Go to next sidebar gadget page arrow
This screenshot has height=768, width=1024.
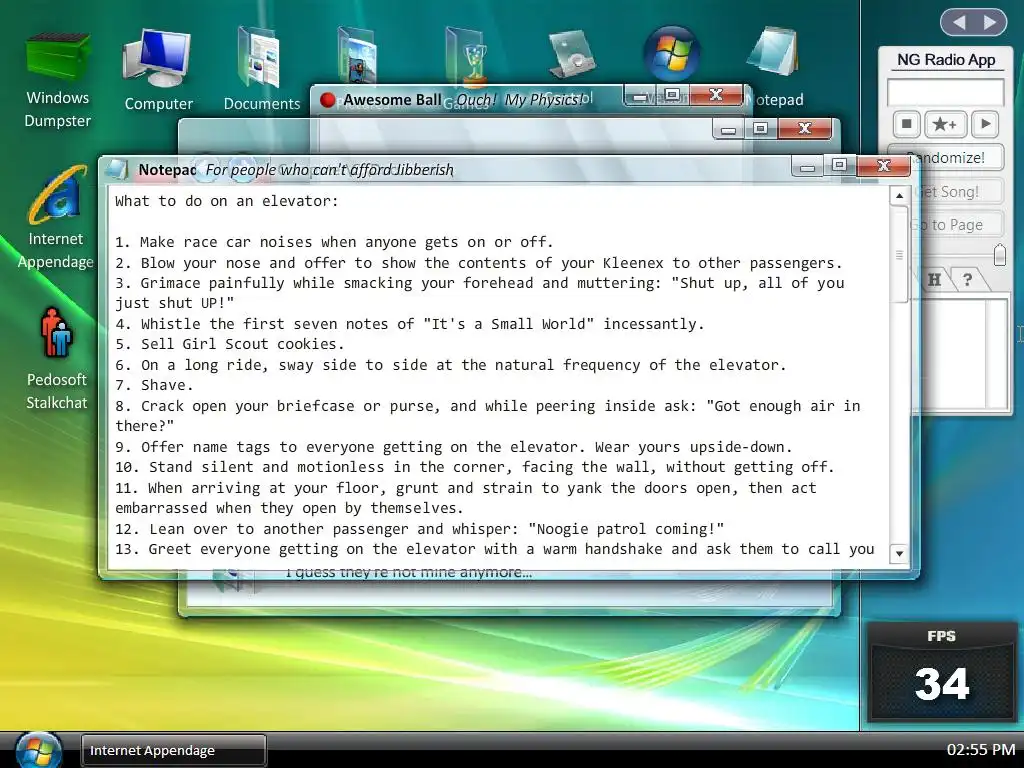click(991, 23)
